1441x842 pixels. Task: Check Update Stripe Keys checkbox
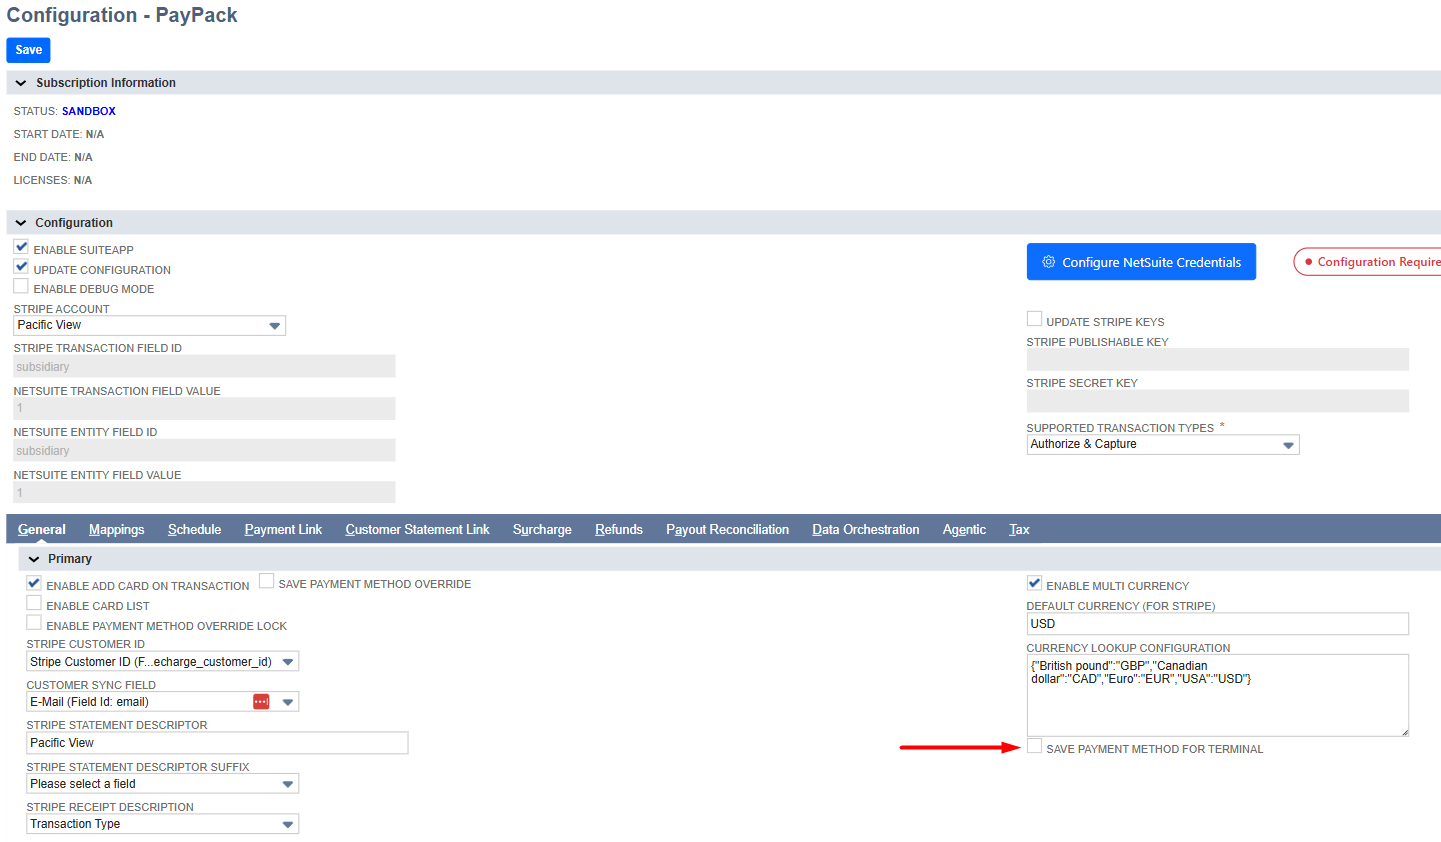click(x=1034, y=319)
